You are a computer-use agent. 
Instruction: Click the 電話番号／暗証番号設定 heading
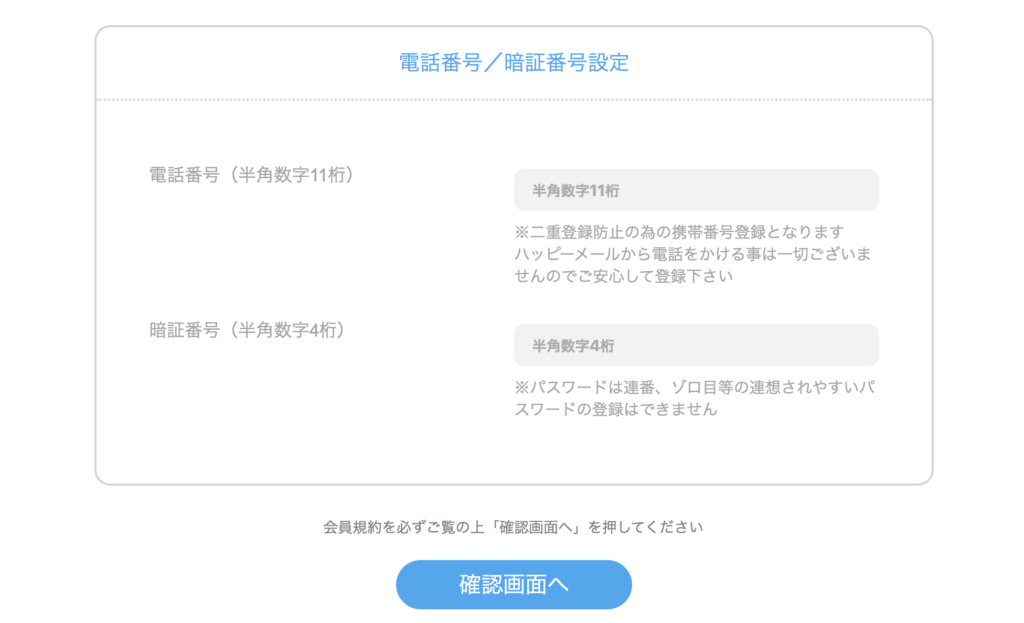pyautogui.click(x=513, y=62)
